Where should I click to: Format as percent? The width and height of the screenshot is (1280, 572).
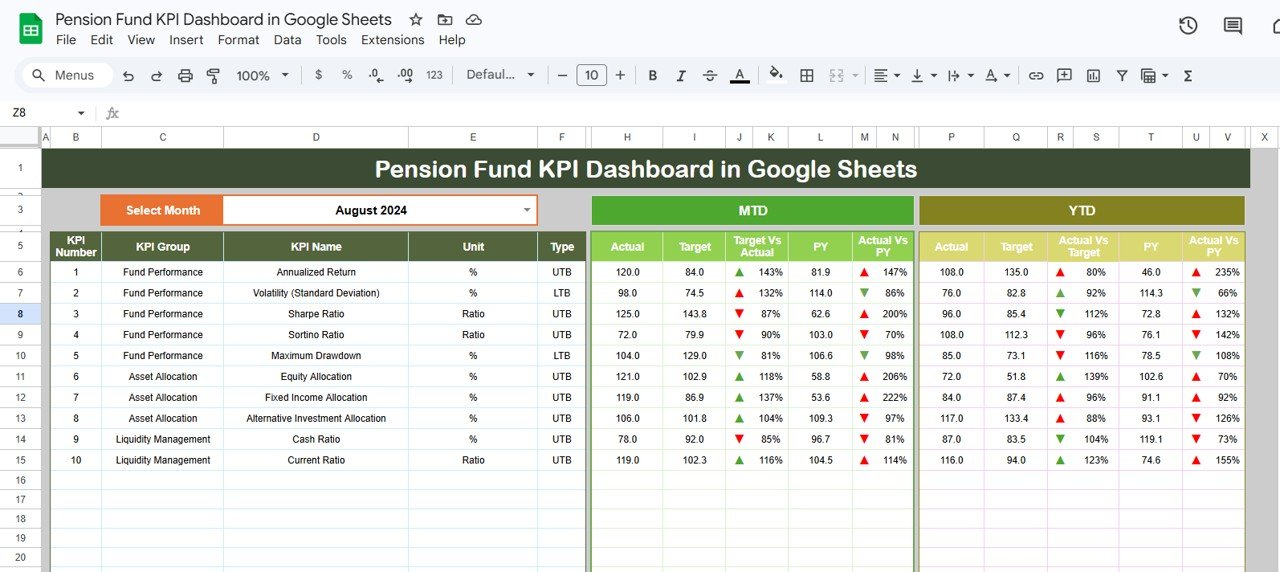tap(347, 75)
